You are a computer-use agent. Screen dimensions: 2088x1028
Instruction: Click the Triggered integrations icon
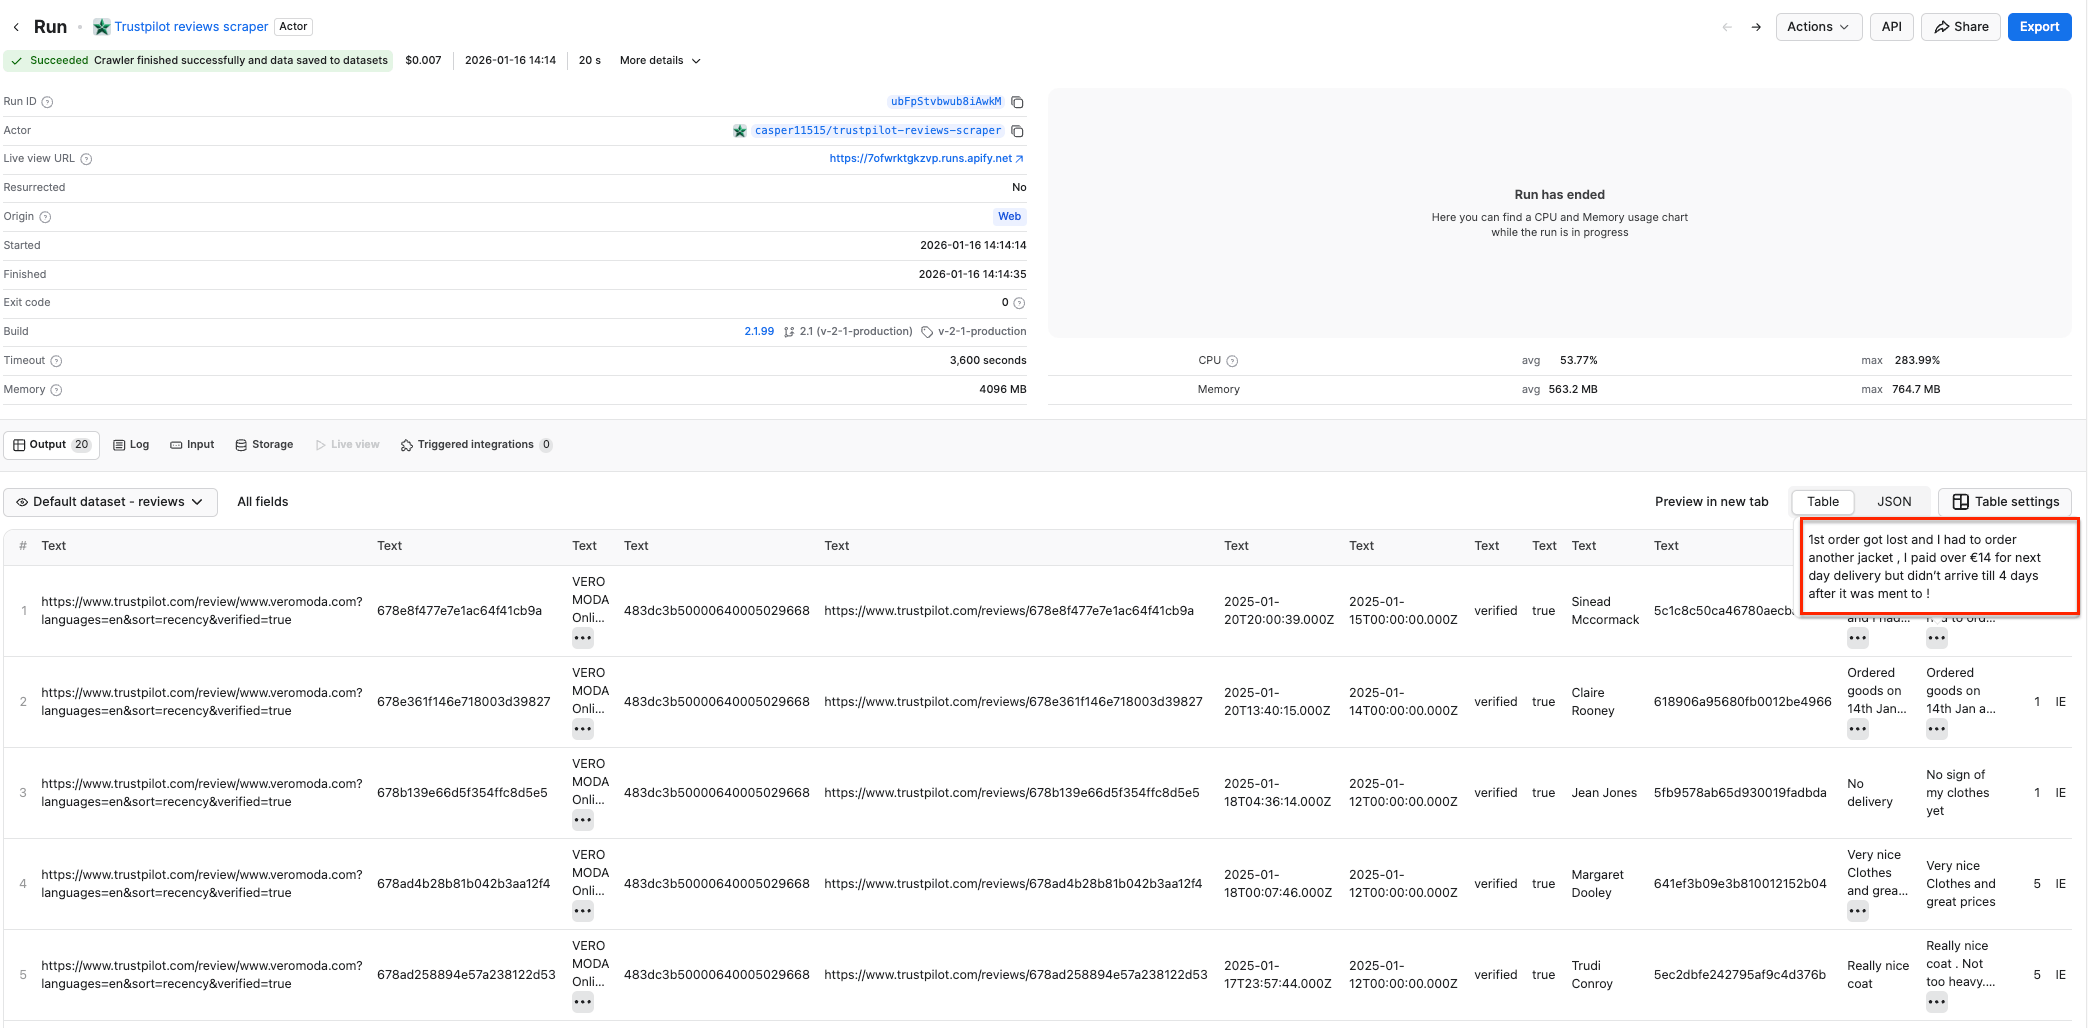point(406,444)
